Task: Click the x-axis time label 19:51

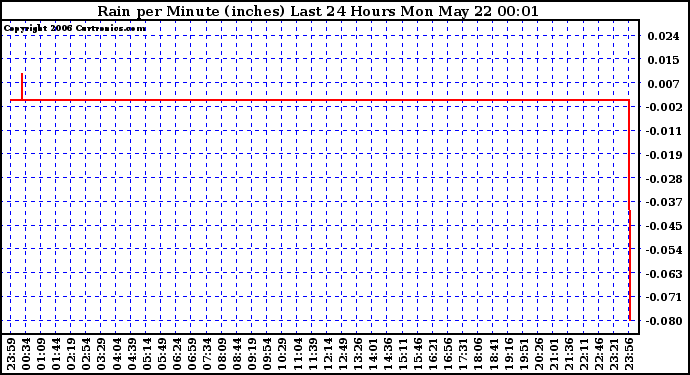Action: point(523,355)
